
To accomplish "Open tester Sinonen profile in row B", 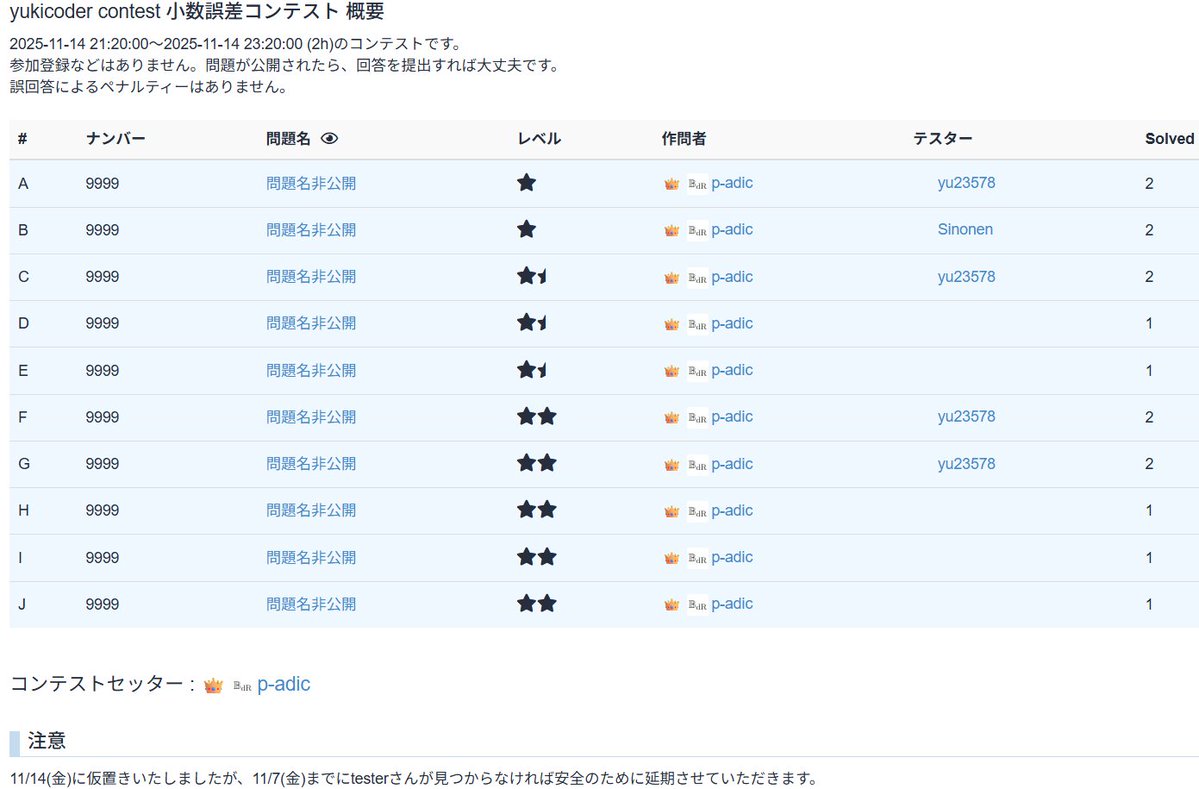I will click(x=965, y=229).
